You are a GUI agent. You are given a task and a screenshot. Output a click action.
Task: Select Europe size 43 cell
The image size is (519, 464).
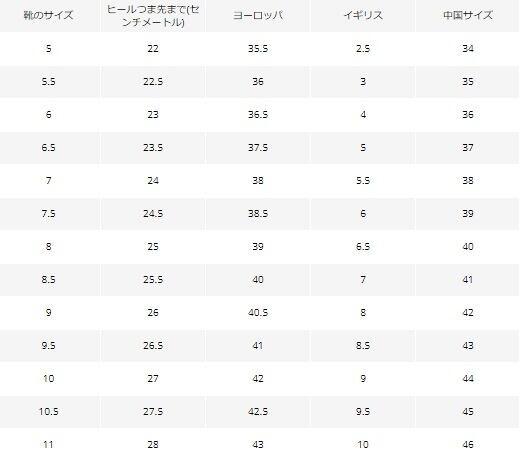(x=258, y=445)
